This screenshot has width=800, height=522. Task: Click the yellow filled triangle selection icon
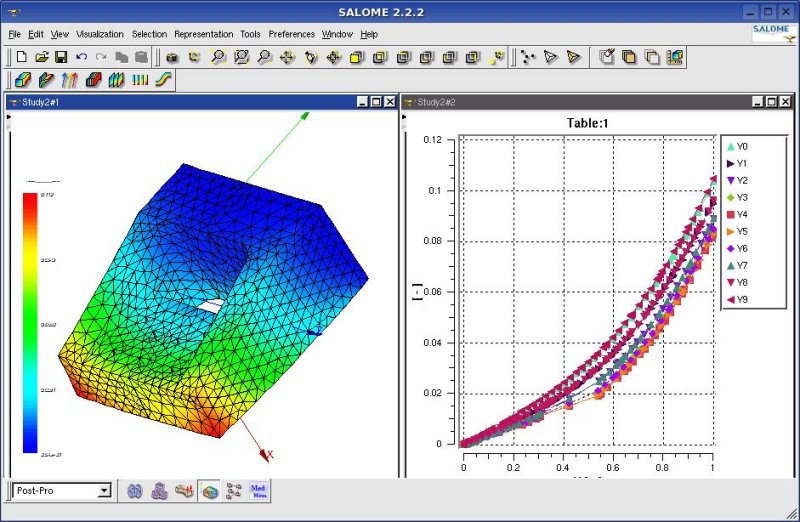[x=573, y=57]
